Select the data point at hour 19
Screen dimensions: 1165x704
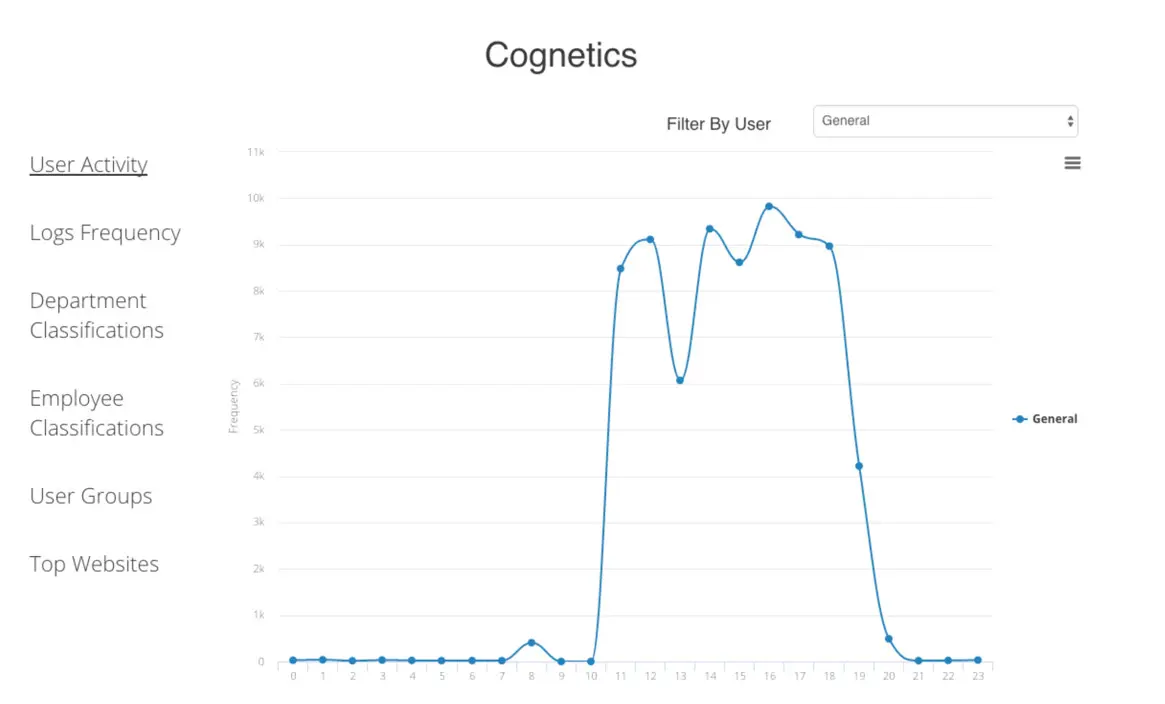click(858, 465)
